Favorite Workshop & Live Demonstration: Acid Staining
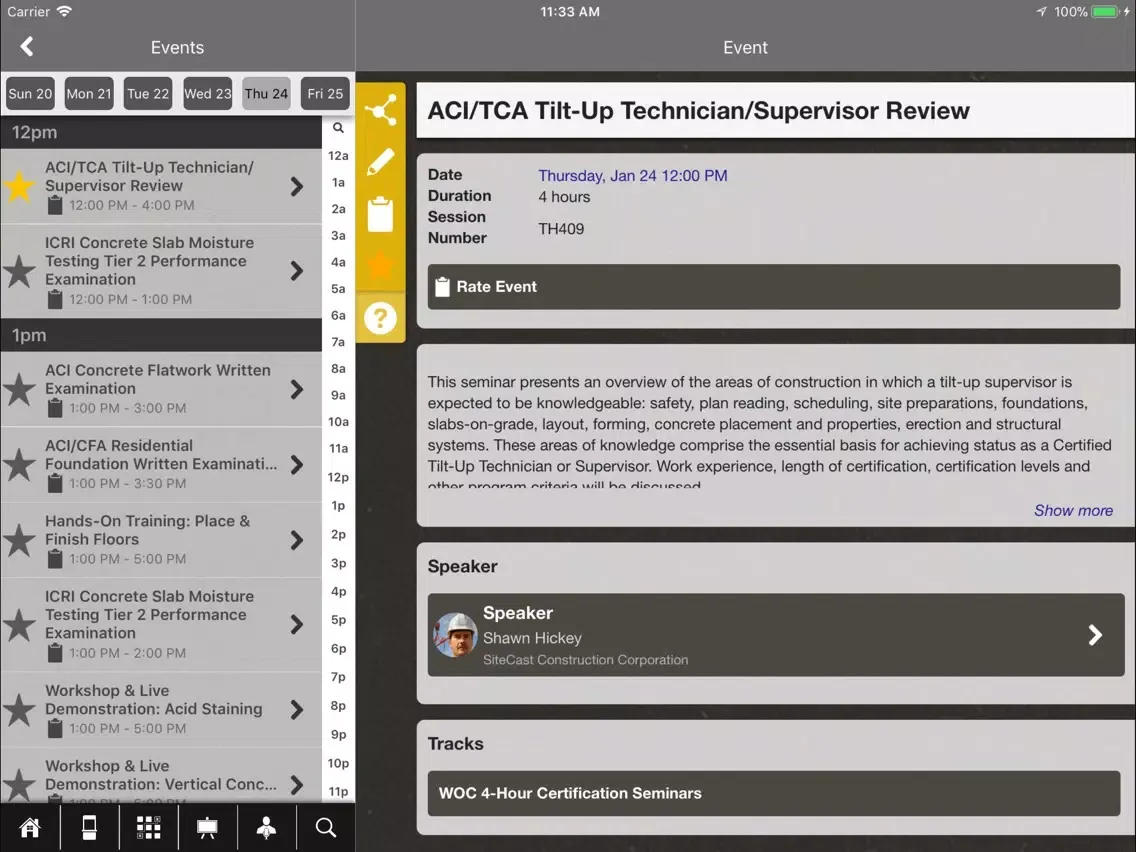This screenshot has width=1136, height=852. point(20,710)
